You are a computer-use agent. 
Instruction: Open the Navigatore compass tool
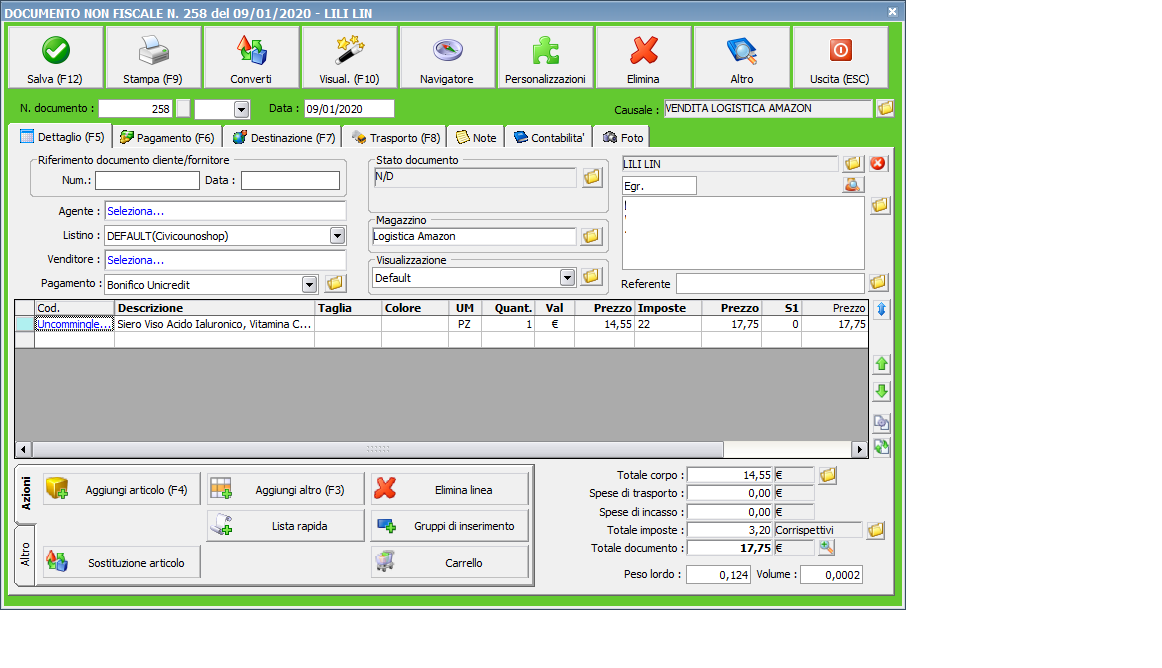point(448,58)
